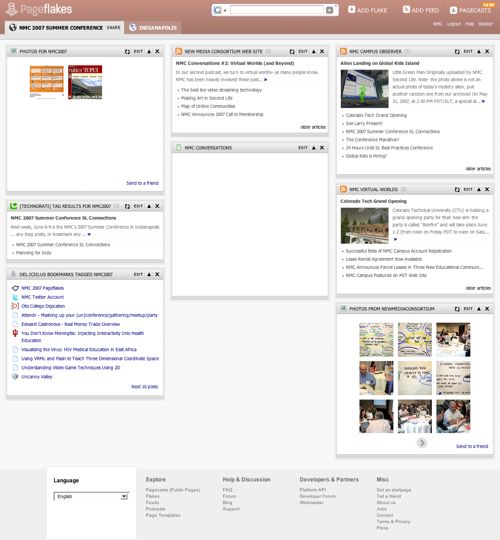Open the Alien Landing article thumbnail
Viewport: 500px width, 540px height.
coord(364,89)
